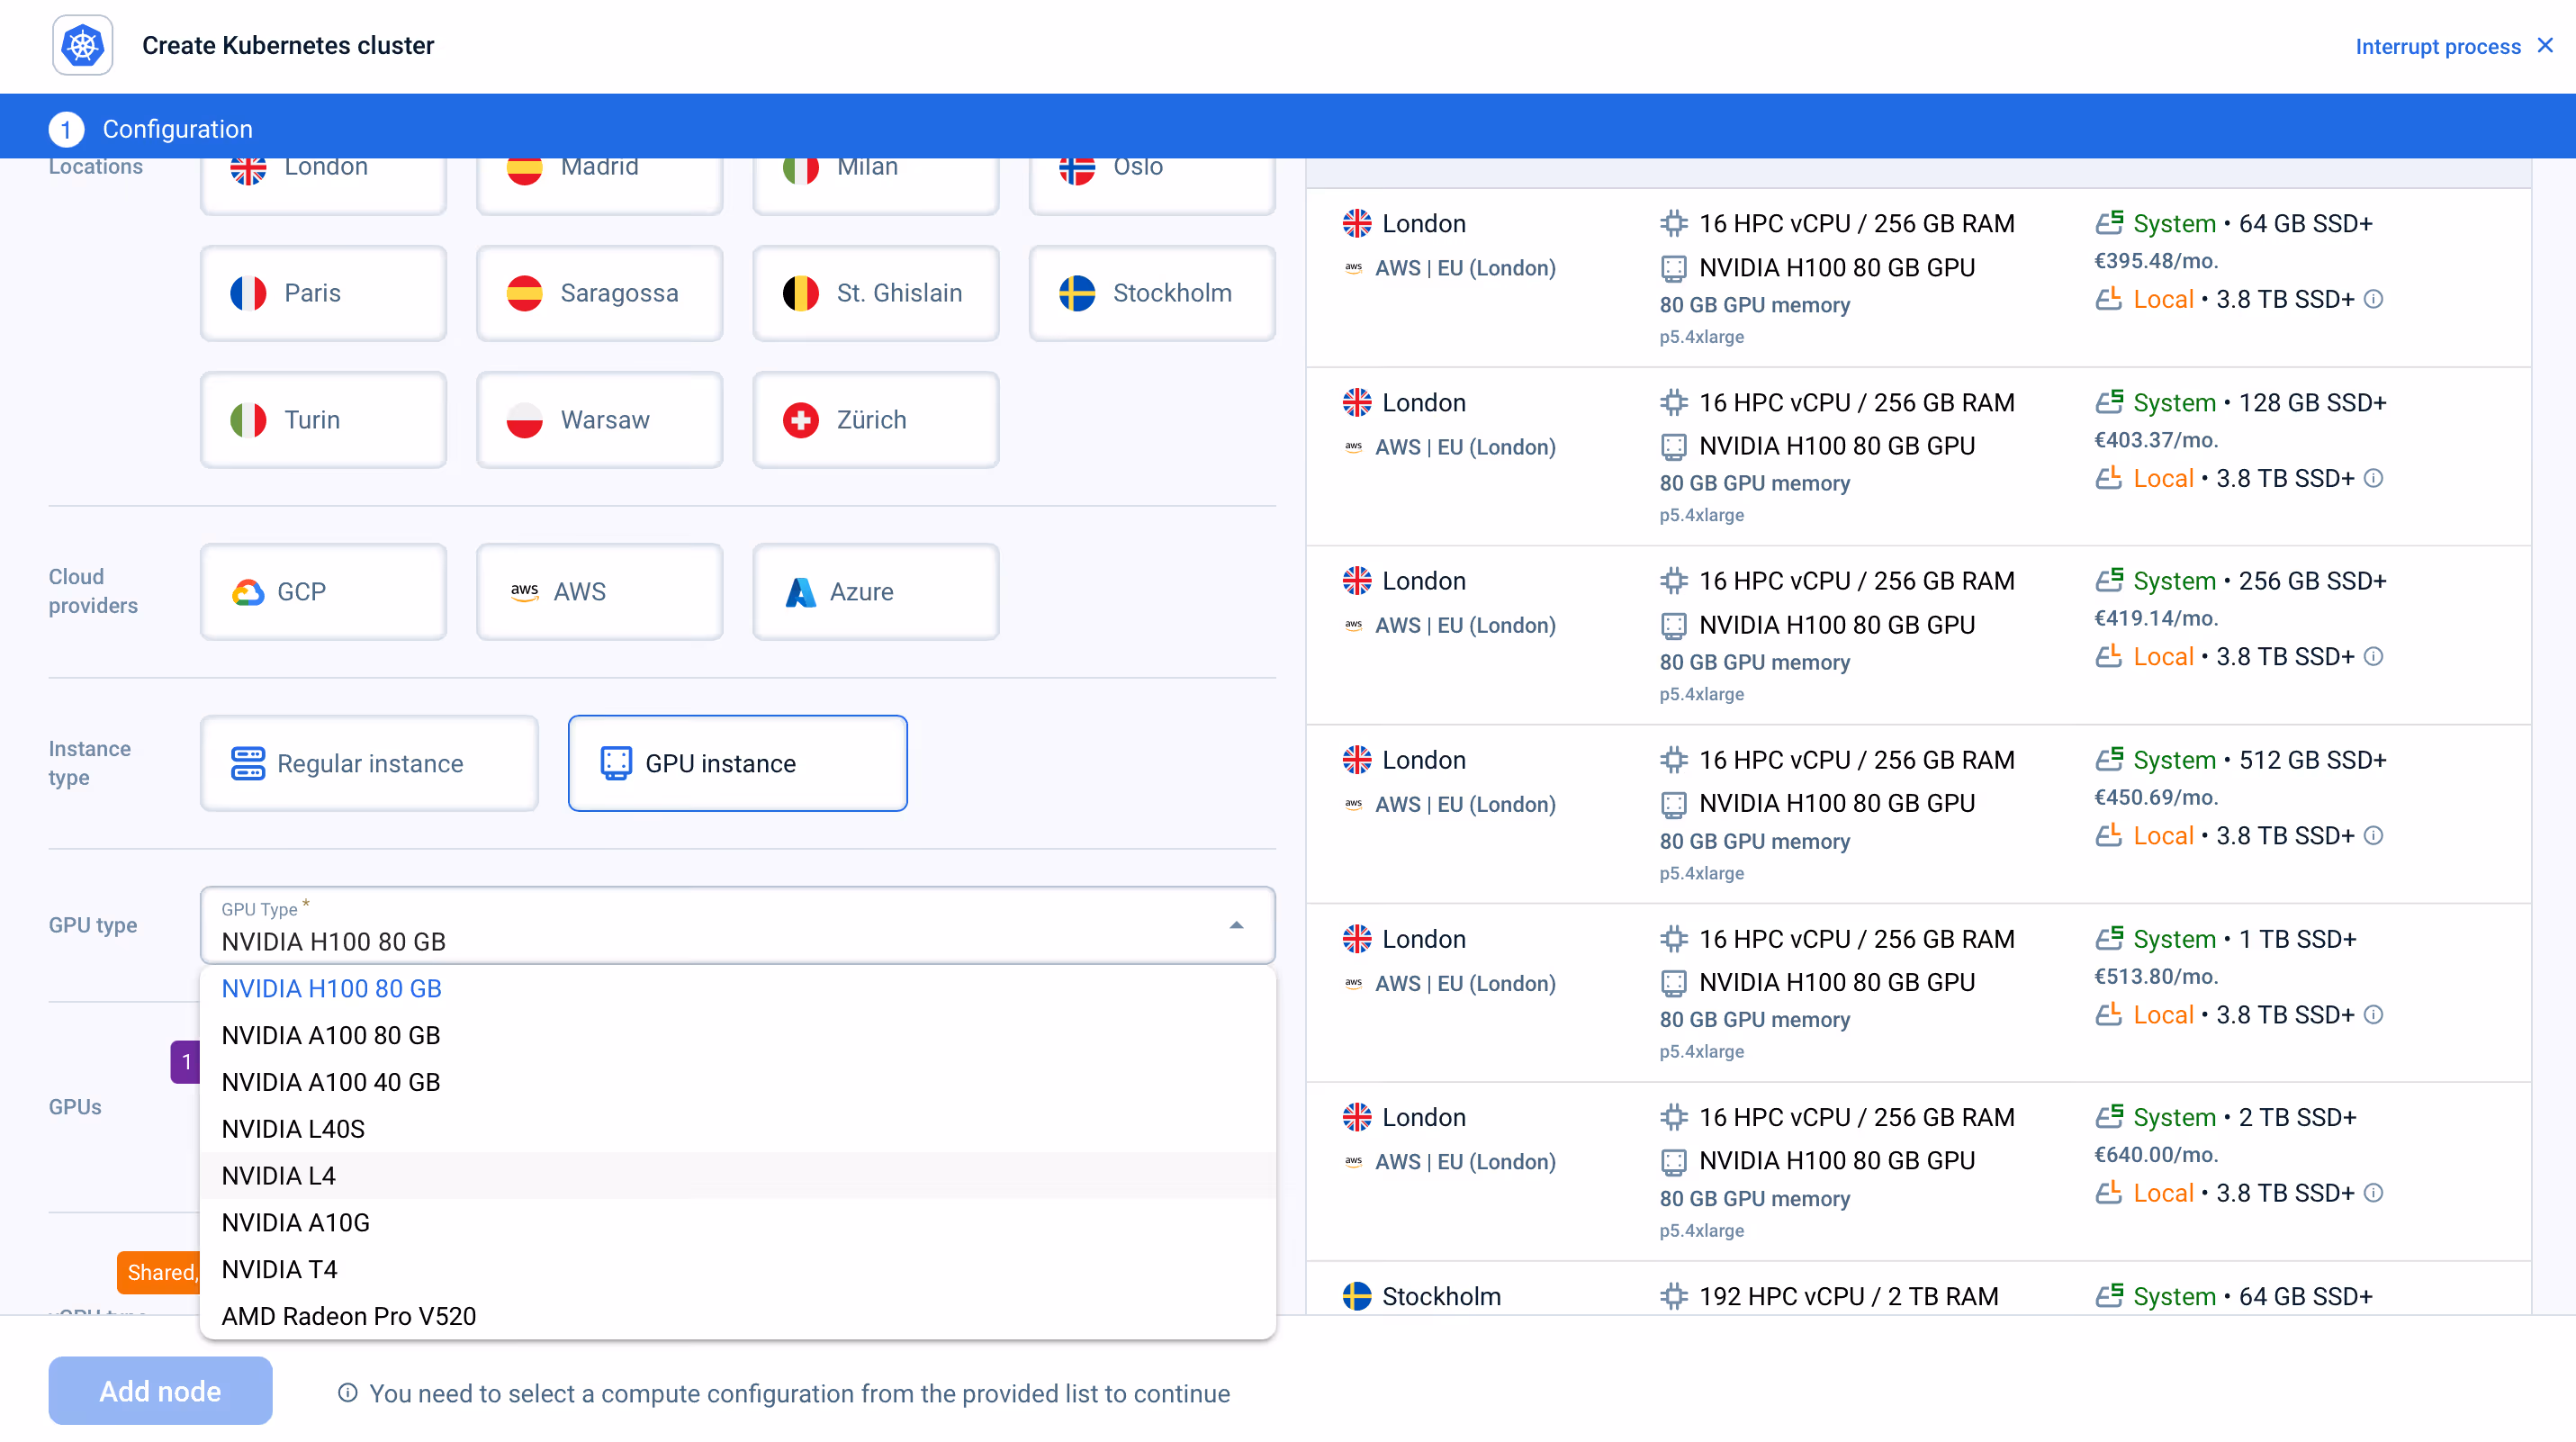The image size is (2576, 1442).
Task: Click the Interrupt process link
Action: [2437, 46]
